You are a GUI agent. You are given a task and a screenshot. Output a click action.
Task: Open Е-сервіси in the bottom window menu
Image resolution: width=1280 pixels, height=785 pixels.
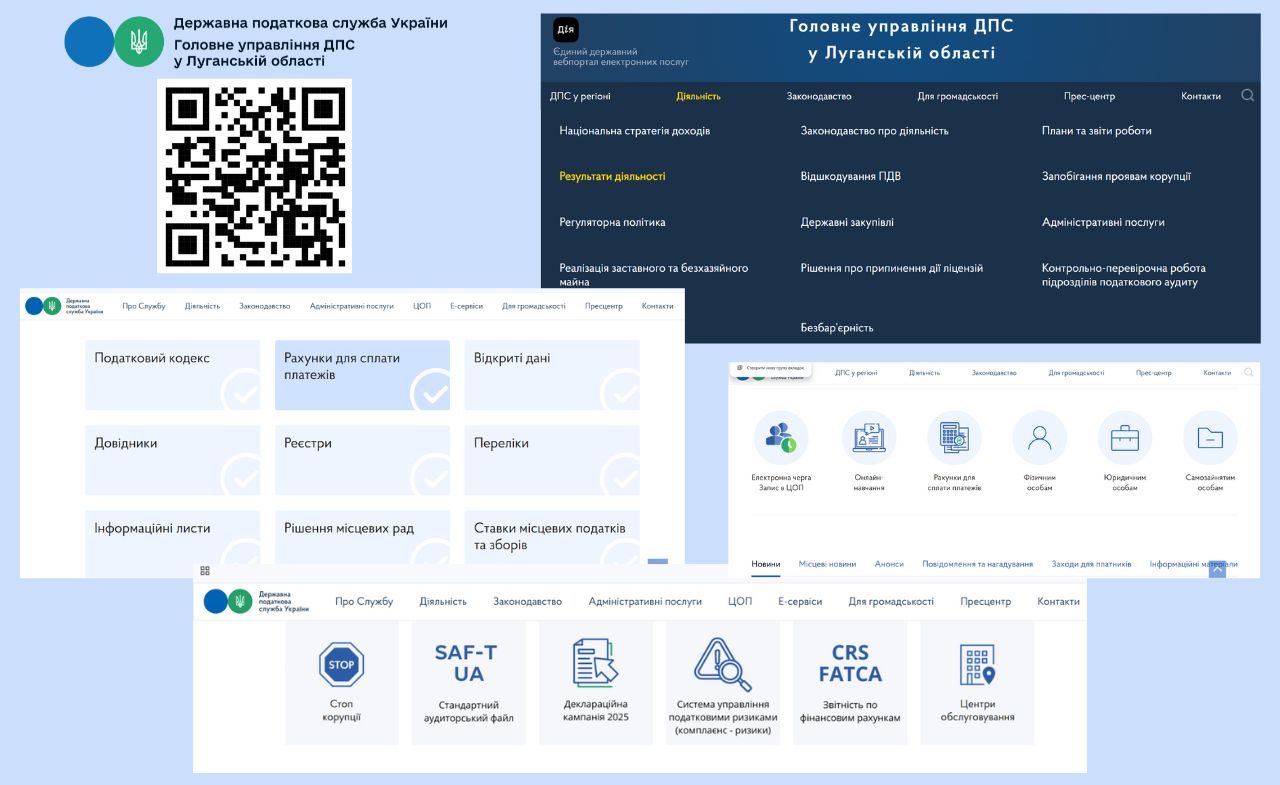click(800, 601)
